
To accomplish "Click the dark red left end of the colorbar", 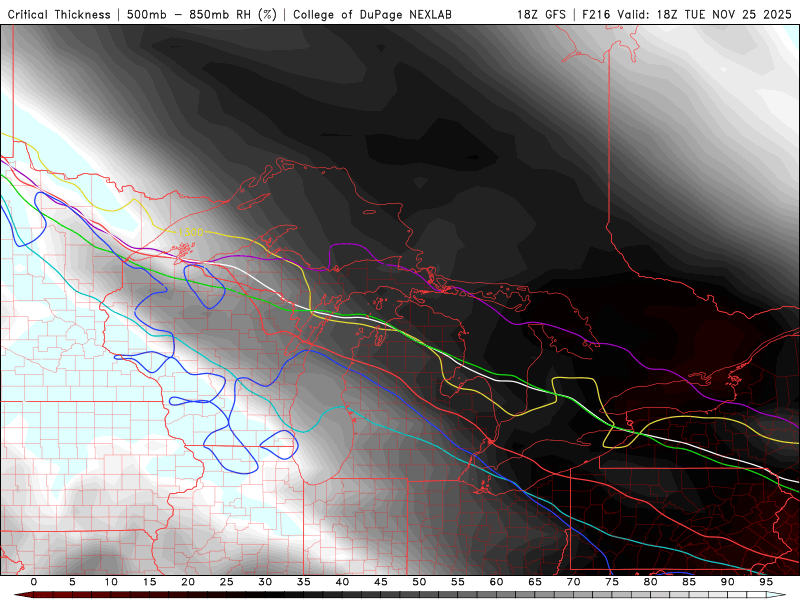I will [23, 595].
